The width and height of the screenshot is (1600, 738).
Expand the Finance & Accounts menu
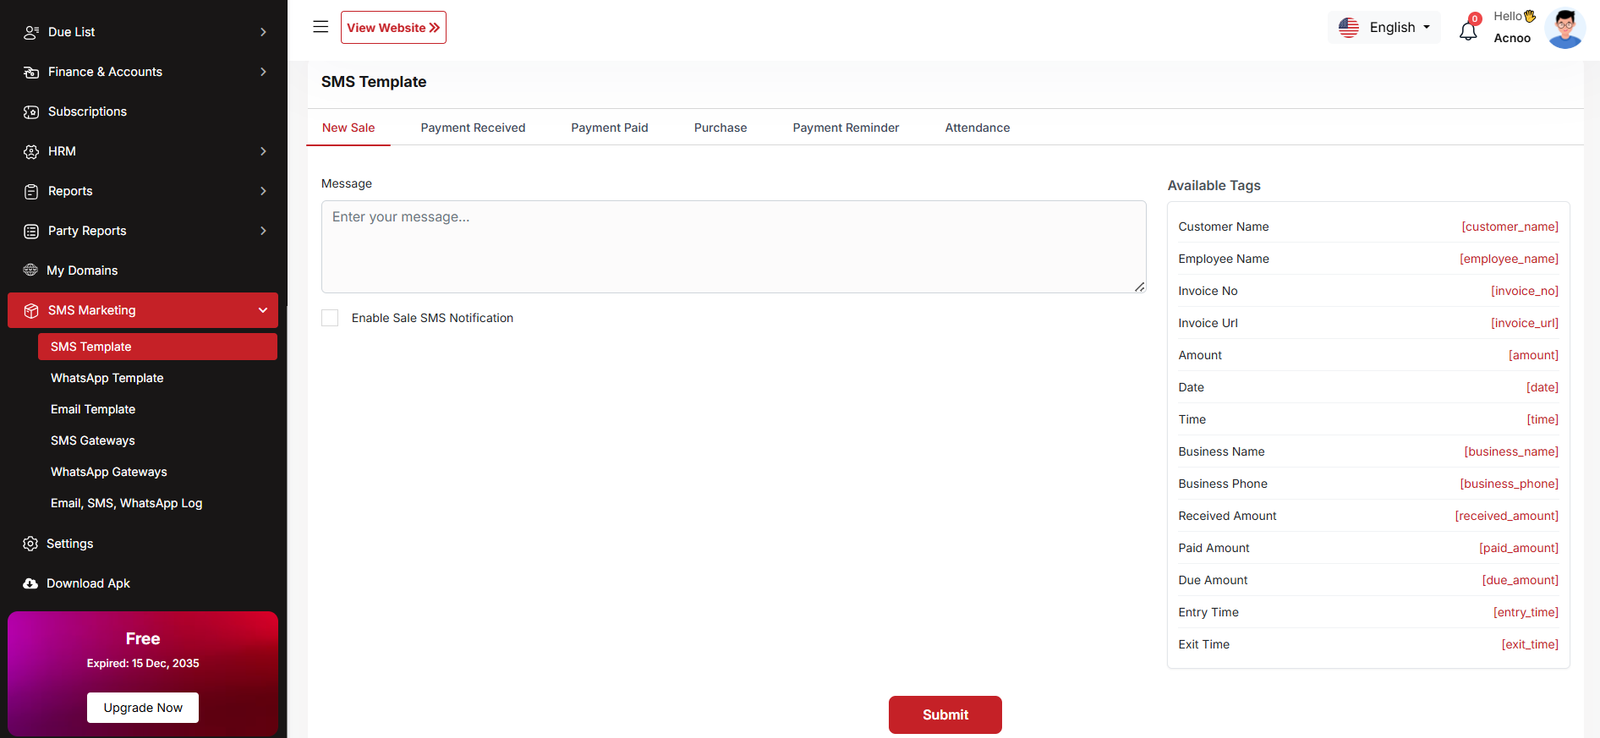pyautogui.click(x=144, y=72)
